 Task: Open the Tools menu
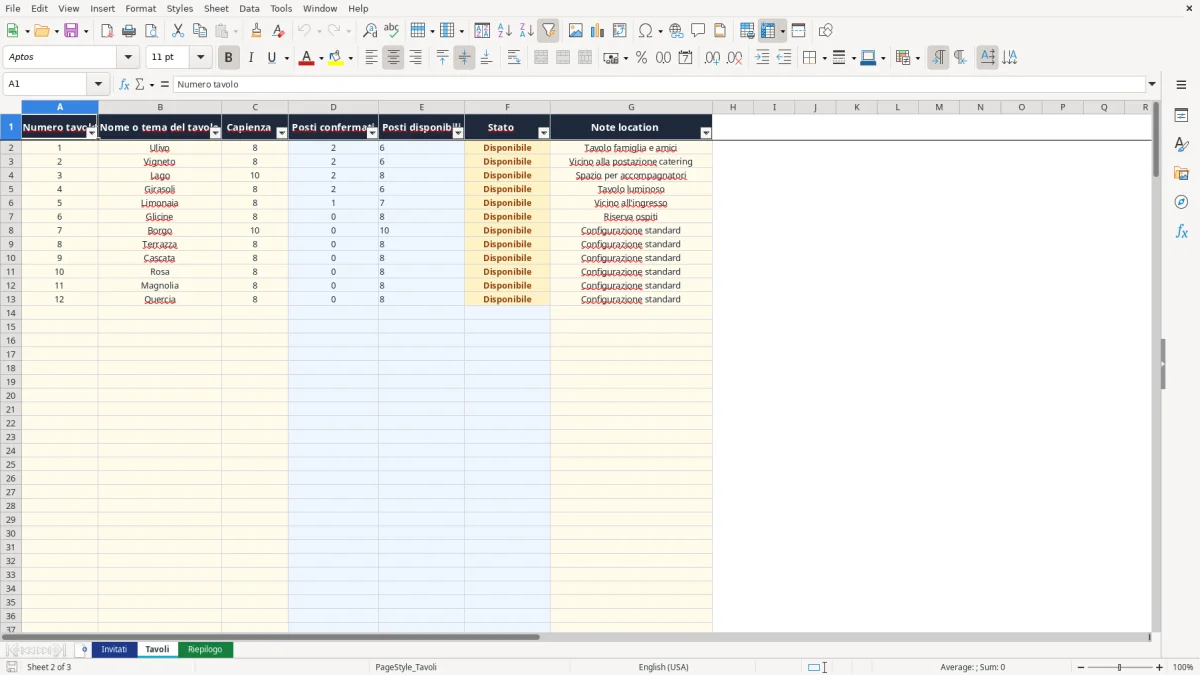point(281,8)
